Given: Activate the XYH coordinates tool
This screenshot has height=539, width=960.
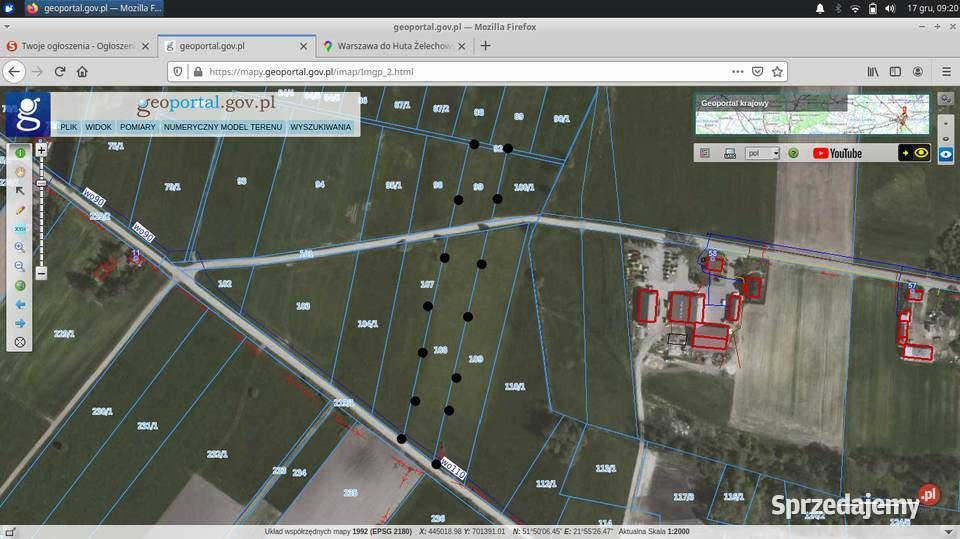Looking at the screenshot, I should point(20,229).
